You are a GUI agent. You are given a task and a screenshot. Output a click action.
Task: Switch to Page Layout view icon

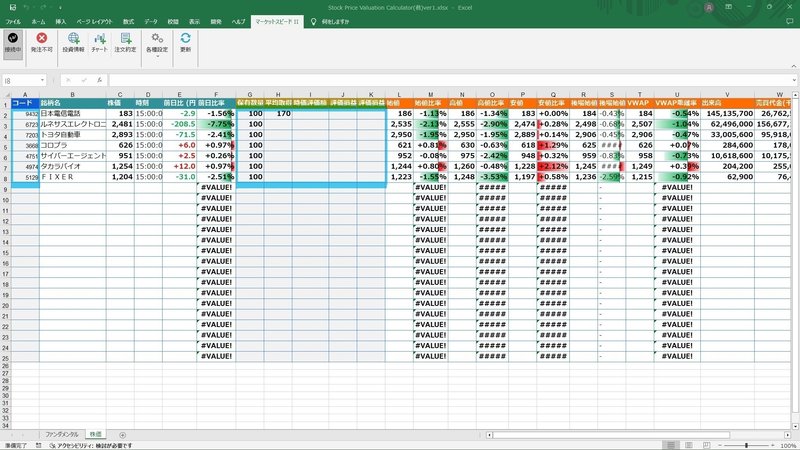tap(689, 445)
